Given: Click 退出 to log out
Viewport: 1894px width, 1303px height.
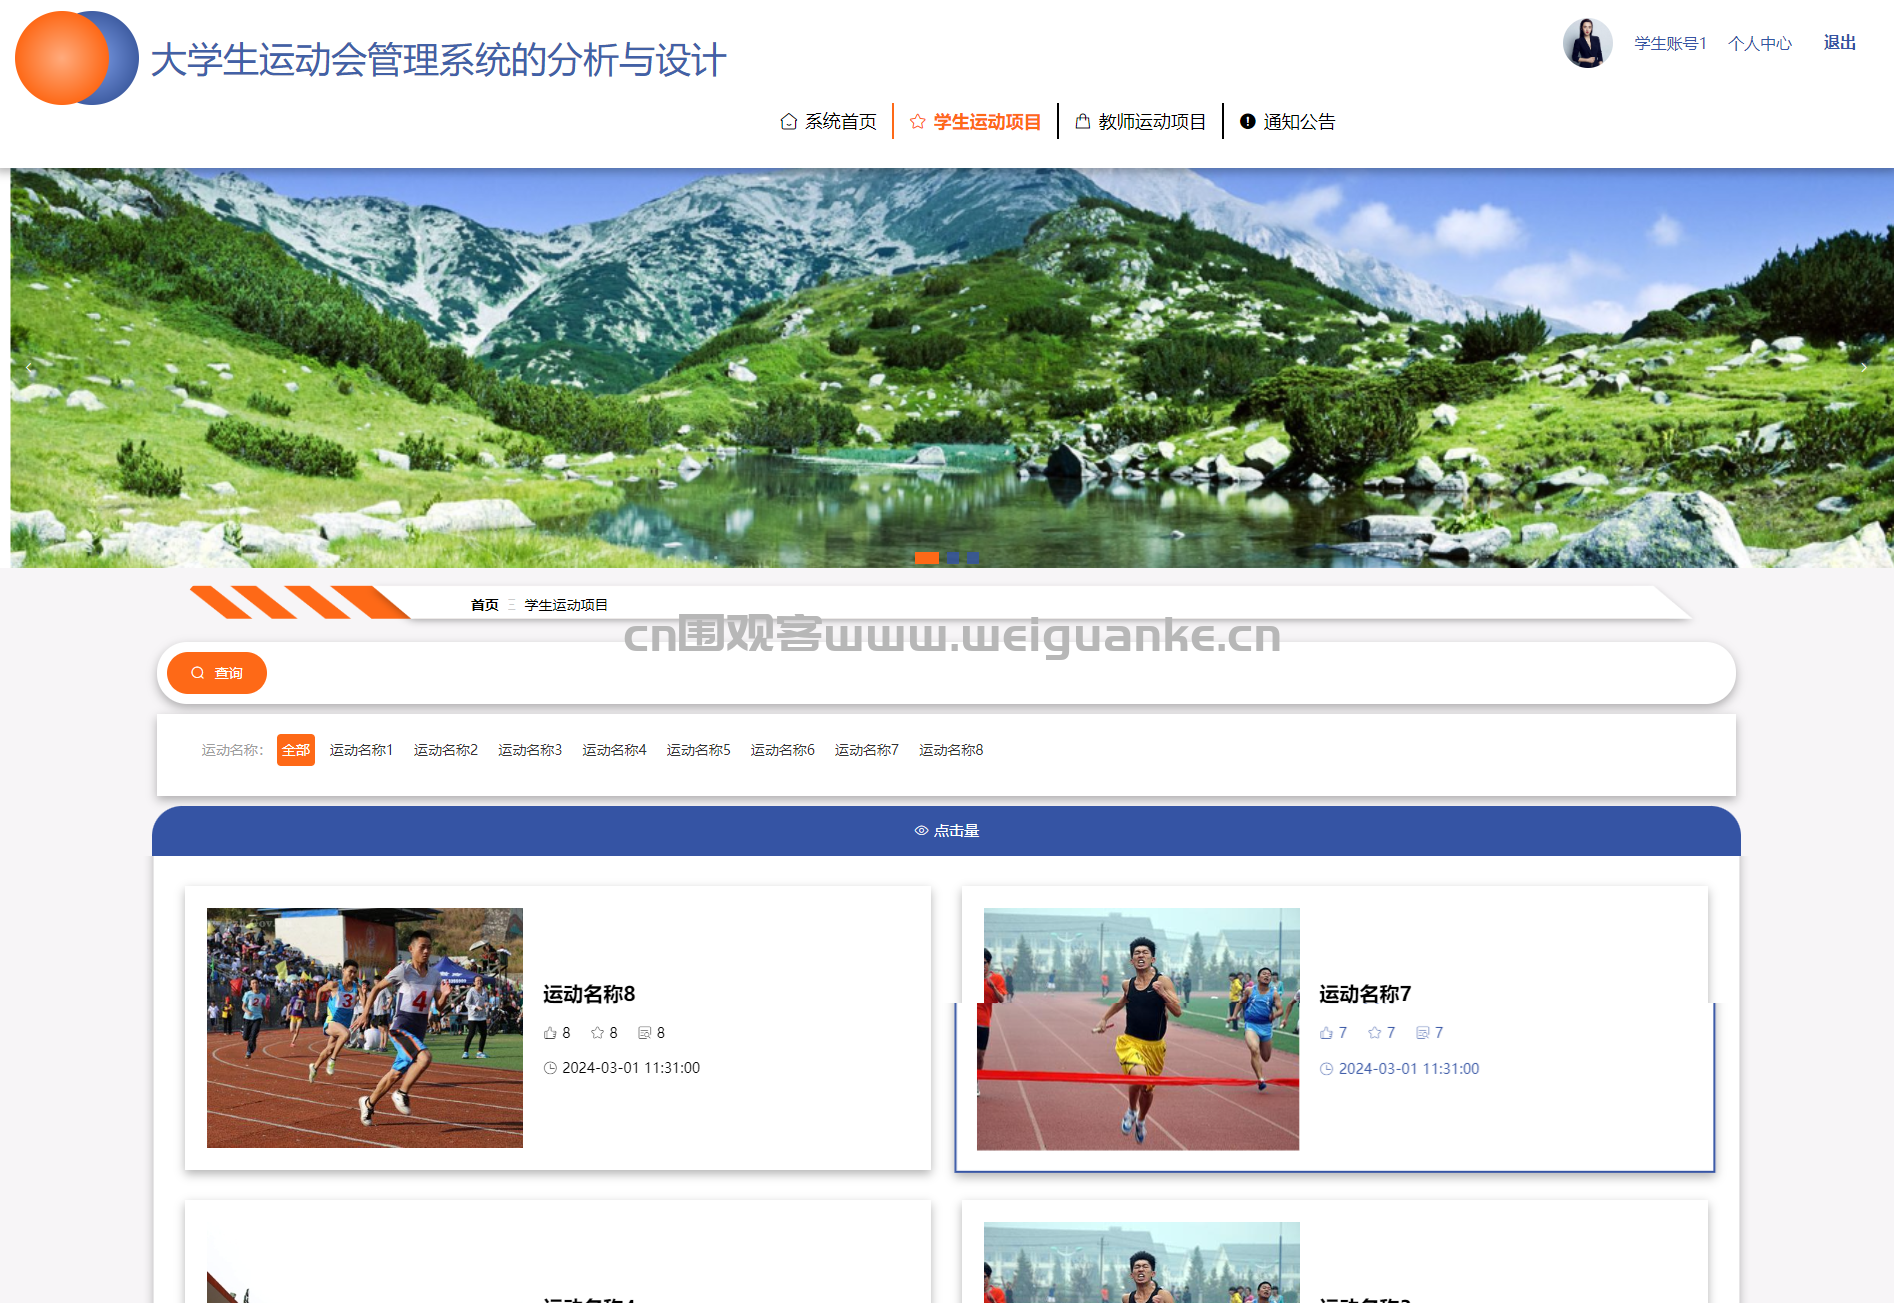Looking at the screenshot, I should pyautogui.click(x=1839, y=42).
